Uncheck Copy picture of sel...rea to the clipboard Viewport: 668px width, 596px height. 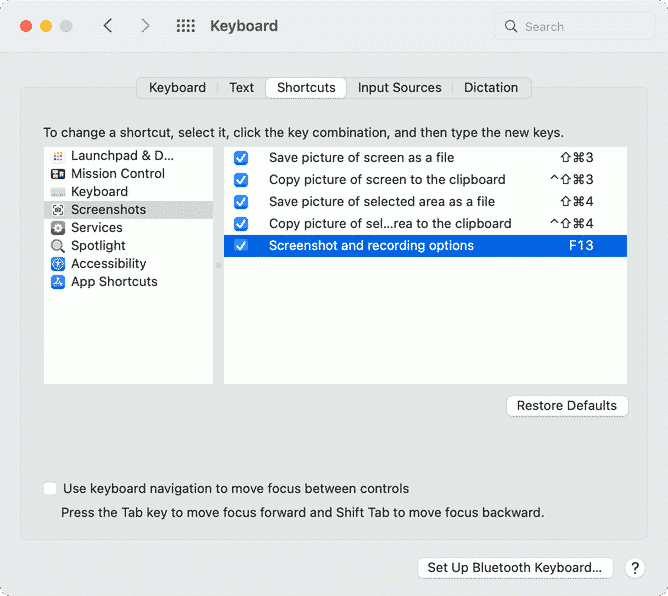click(241, 224)
